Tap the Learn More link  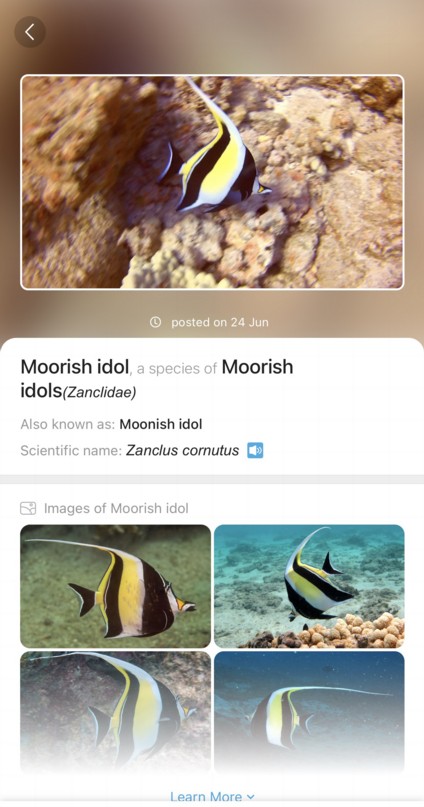pos(206,797)
